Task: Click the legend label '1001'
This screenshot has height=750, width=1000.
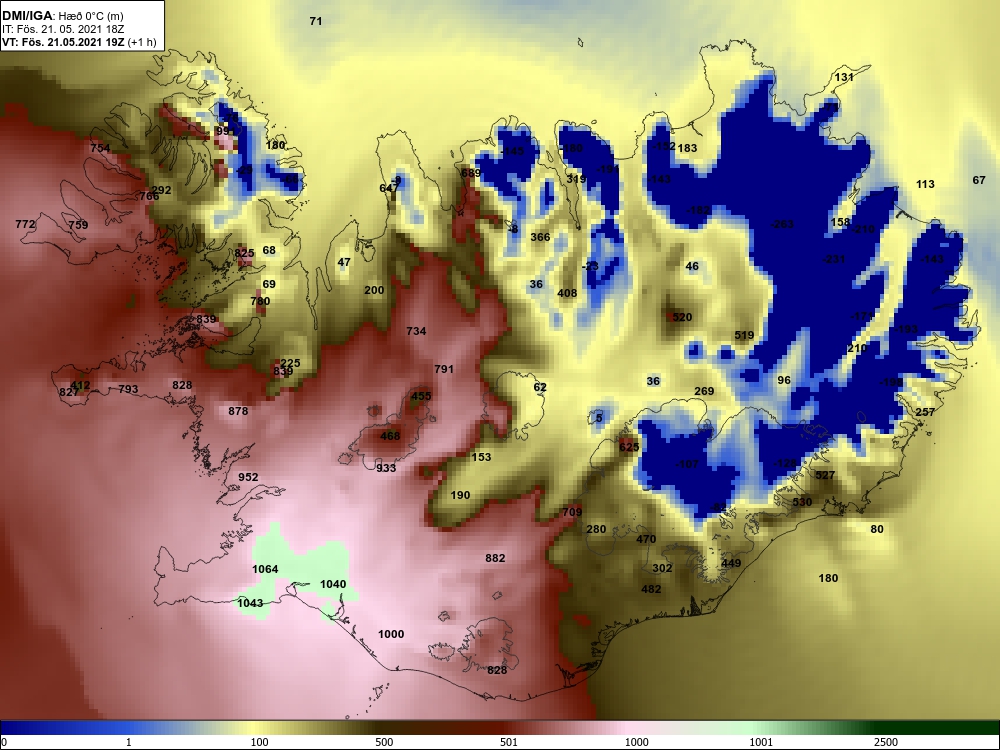Action: click(x=761, y=742)
